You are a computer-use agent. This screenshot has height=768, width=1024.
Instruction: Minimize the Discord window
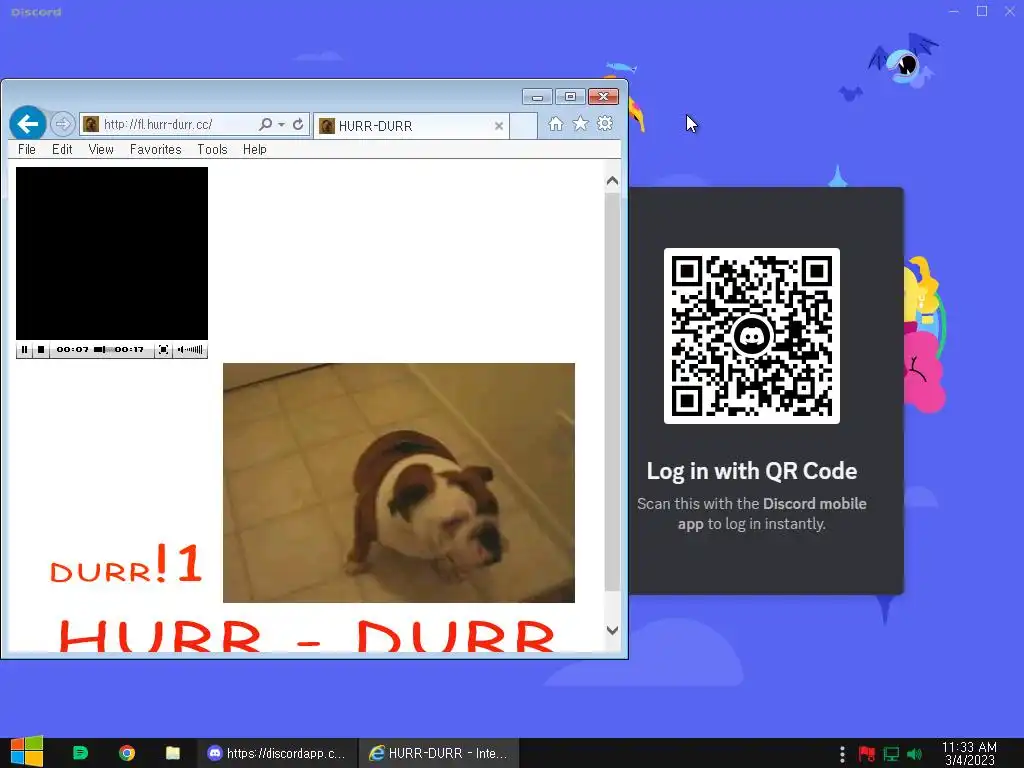click(x=954, y=11)
